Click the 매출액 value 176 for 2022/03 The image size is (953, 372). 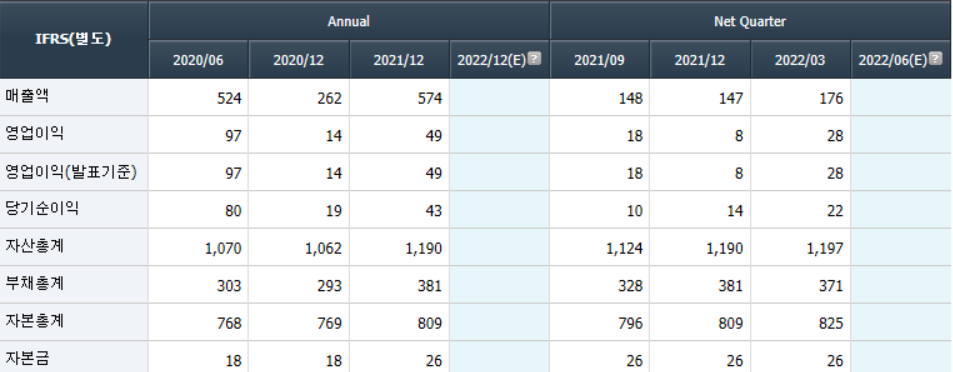pyautogui.click(x=831, y=98)
